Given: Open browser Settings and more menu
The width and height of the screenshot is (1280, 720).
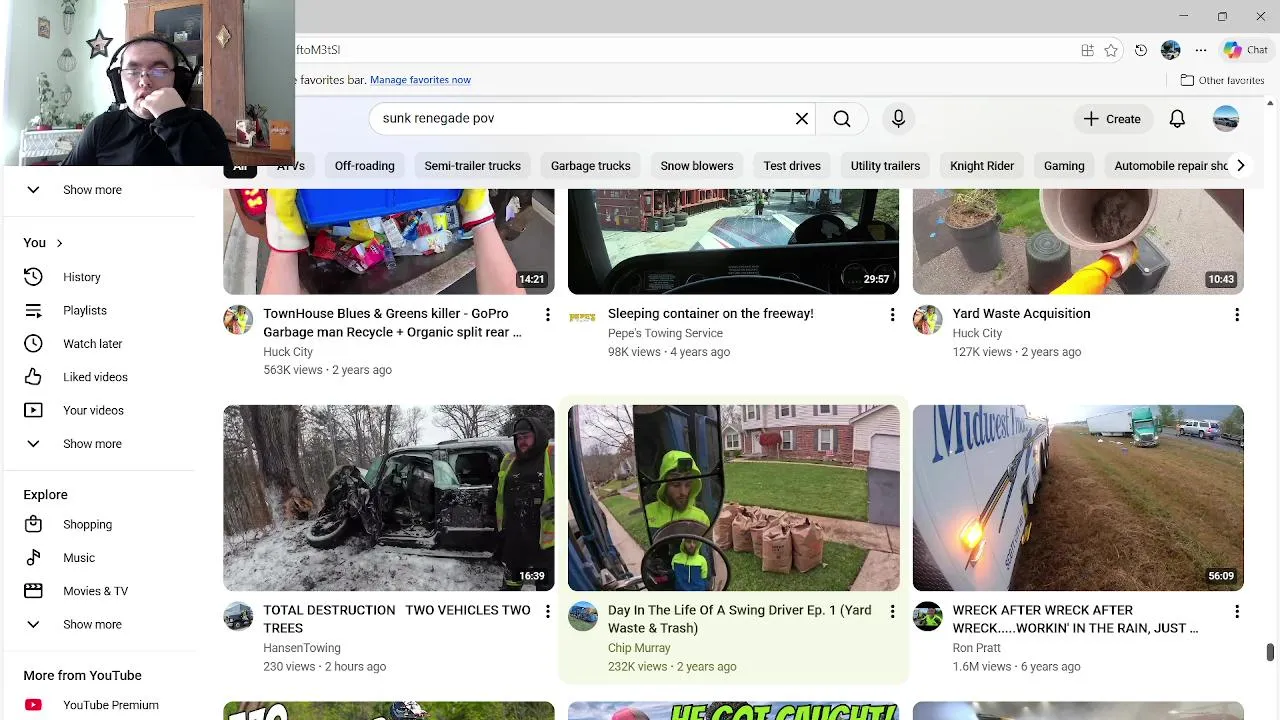Looking at the screenshot, I should pyautogui.click(x=1201, y=50).
